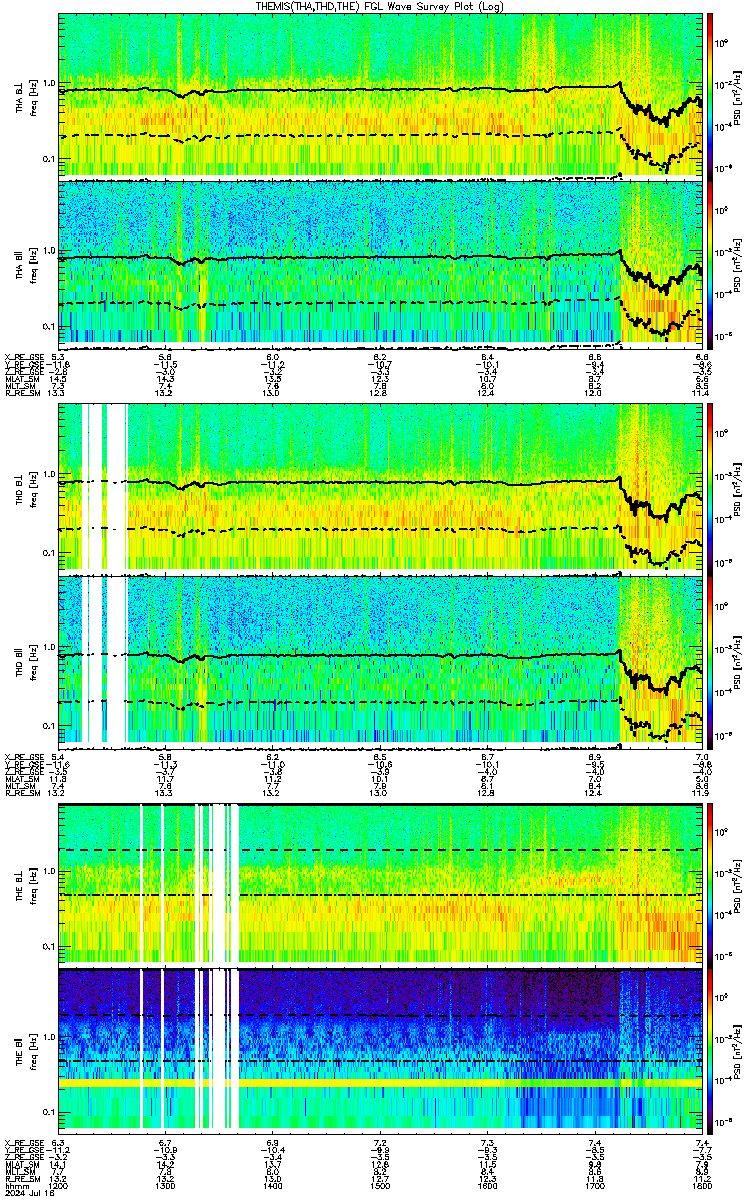The image size is (750, 1200).
Task: Click the "1.0" frequency tick of THA B-perpendicular panel
Action: [x=49, y=83]
